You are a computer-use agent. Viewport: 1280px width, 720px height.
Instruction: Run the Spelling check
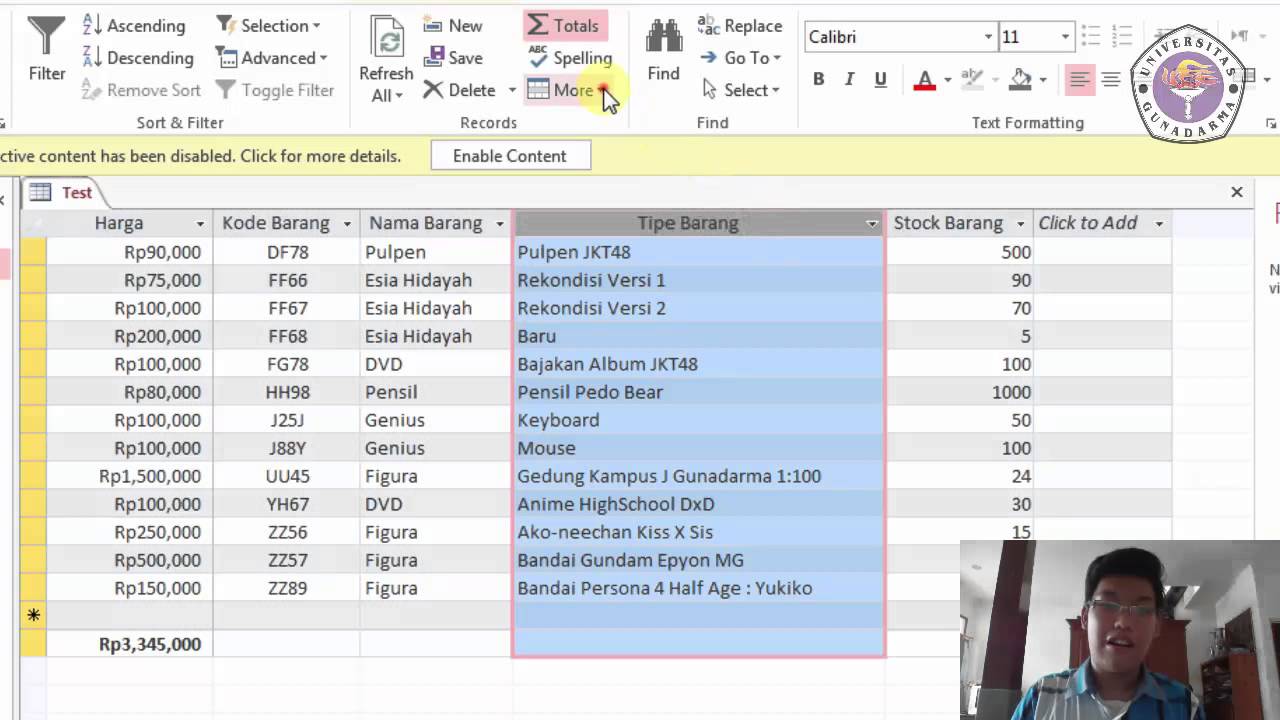pos(570,58)
